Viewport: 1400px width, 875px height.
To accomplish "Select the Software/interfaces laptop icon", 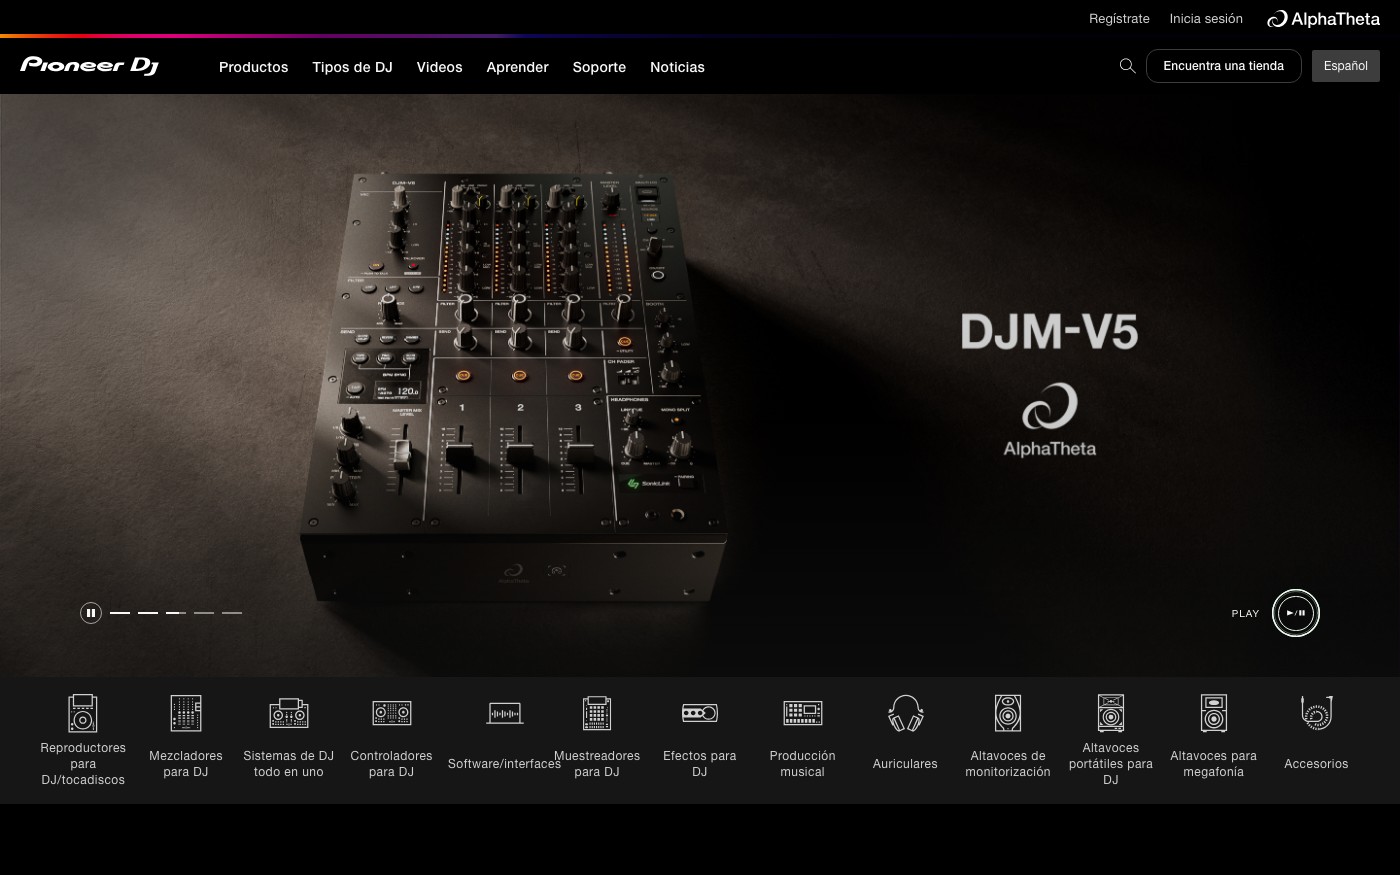I will click(x=505, y=713).
